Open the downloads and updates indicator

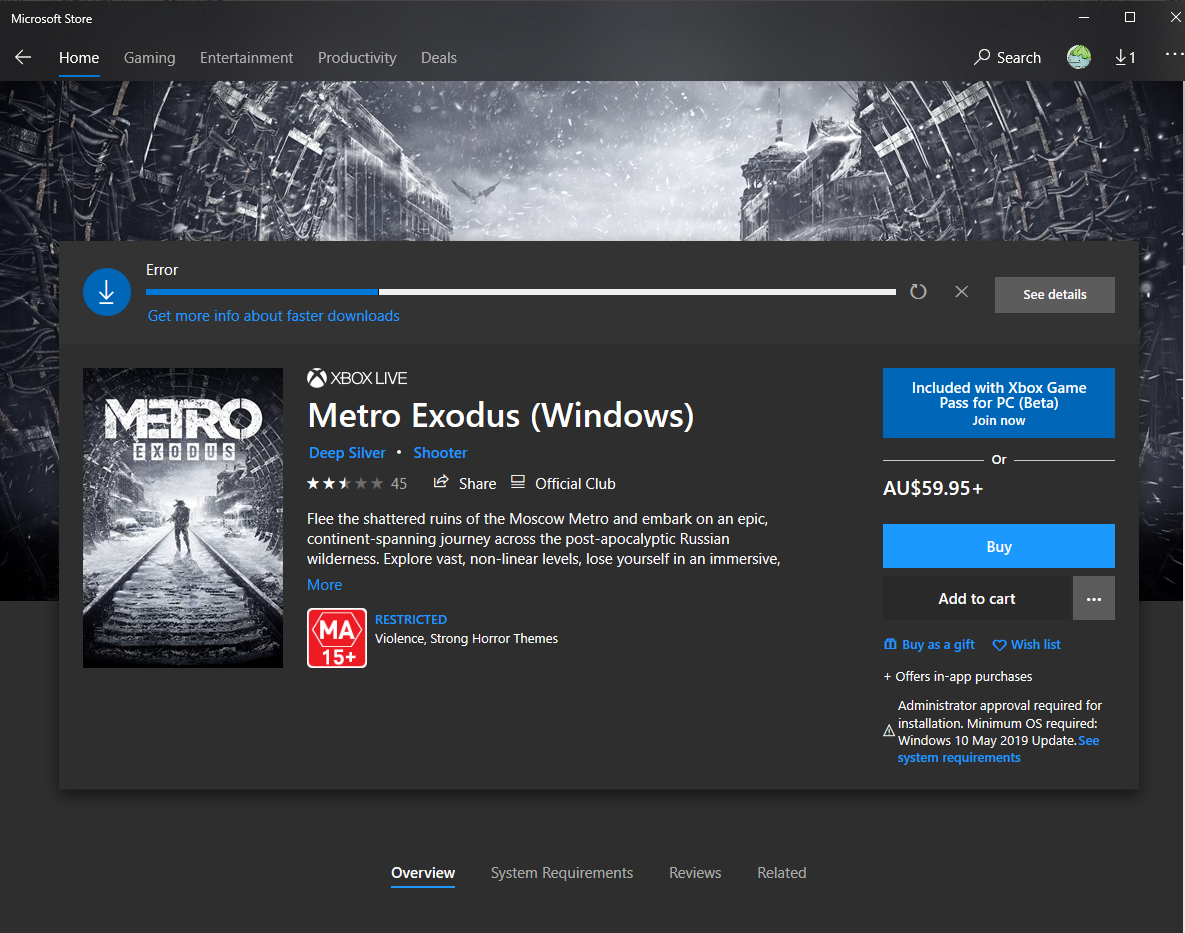[1125, 57]
